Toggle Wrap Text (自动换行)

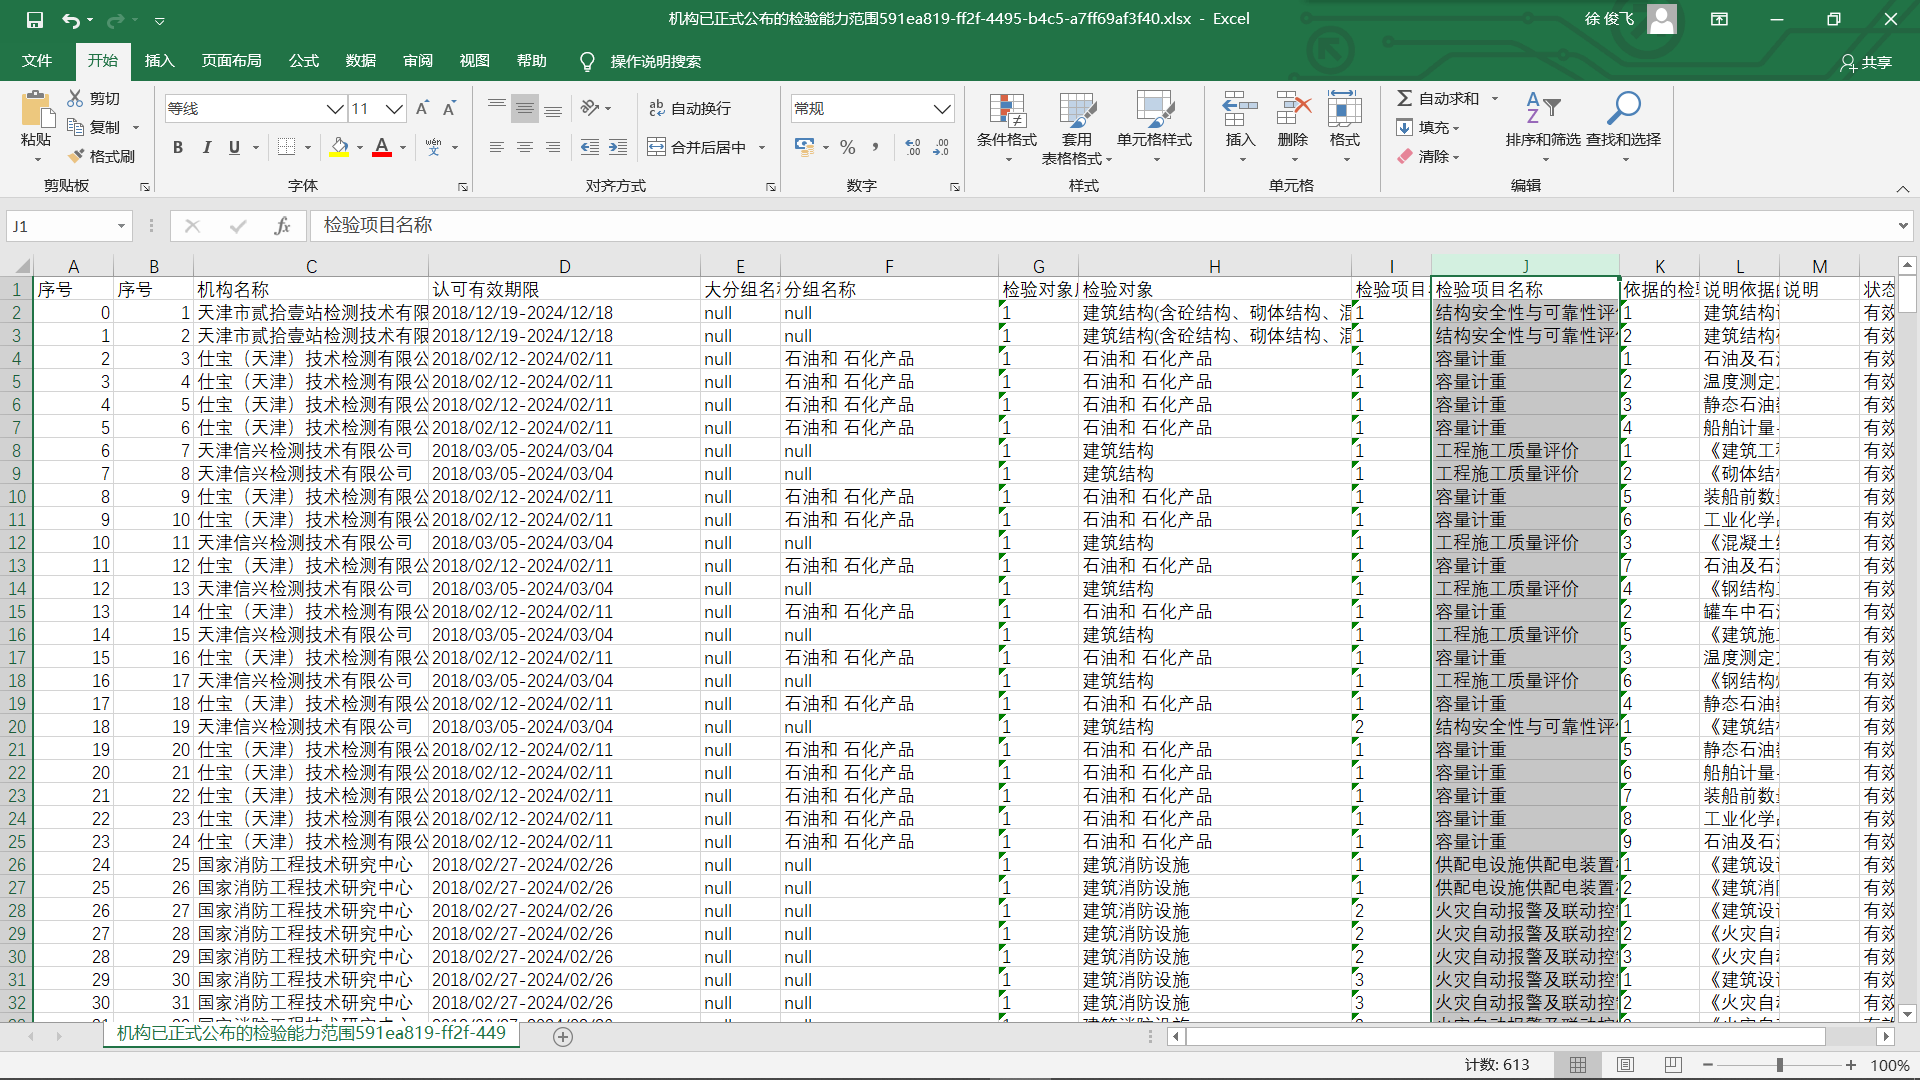690,108
